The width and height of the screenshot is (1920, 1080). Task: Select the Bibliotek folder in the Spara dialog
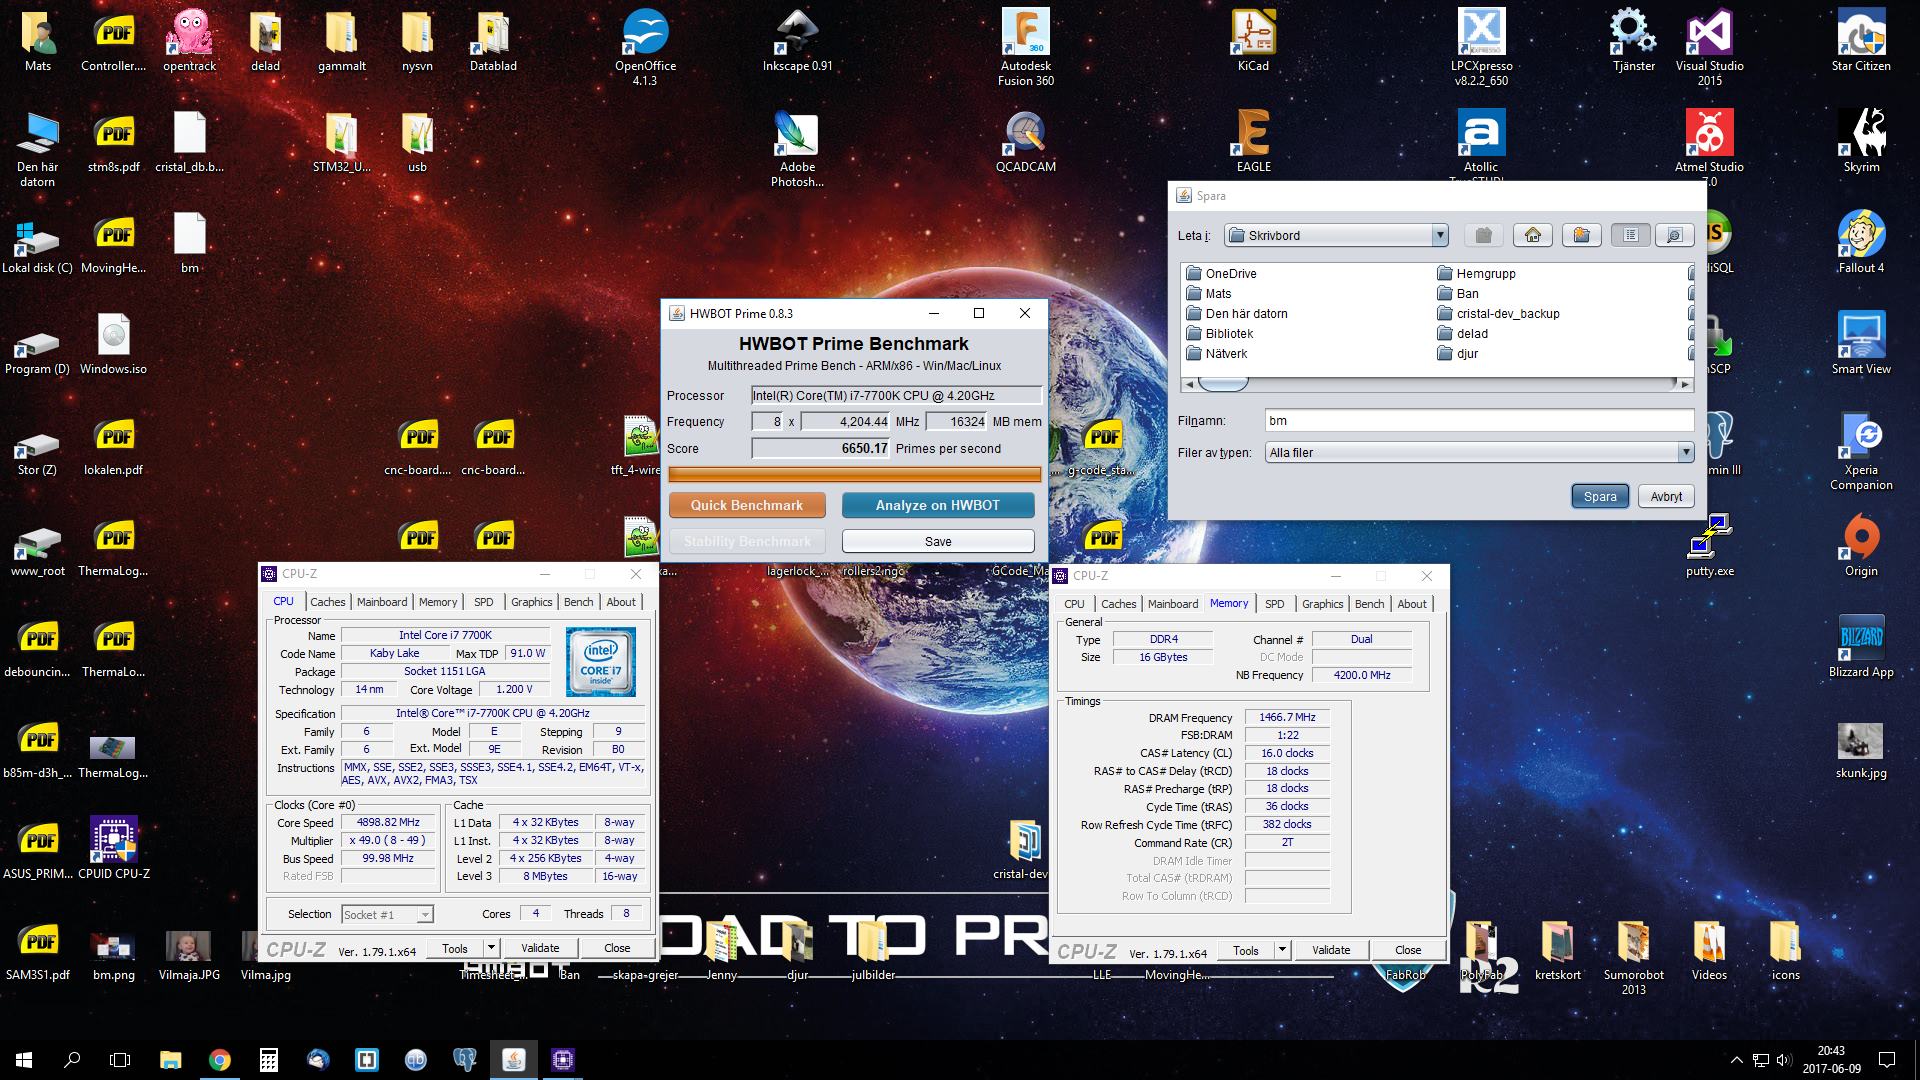[x=1219, y=333]
